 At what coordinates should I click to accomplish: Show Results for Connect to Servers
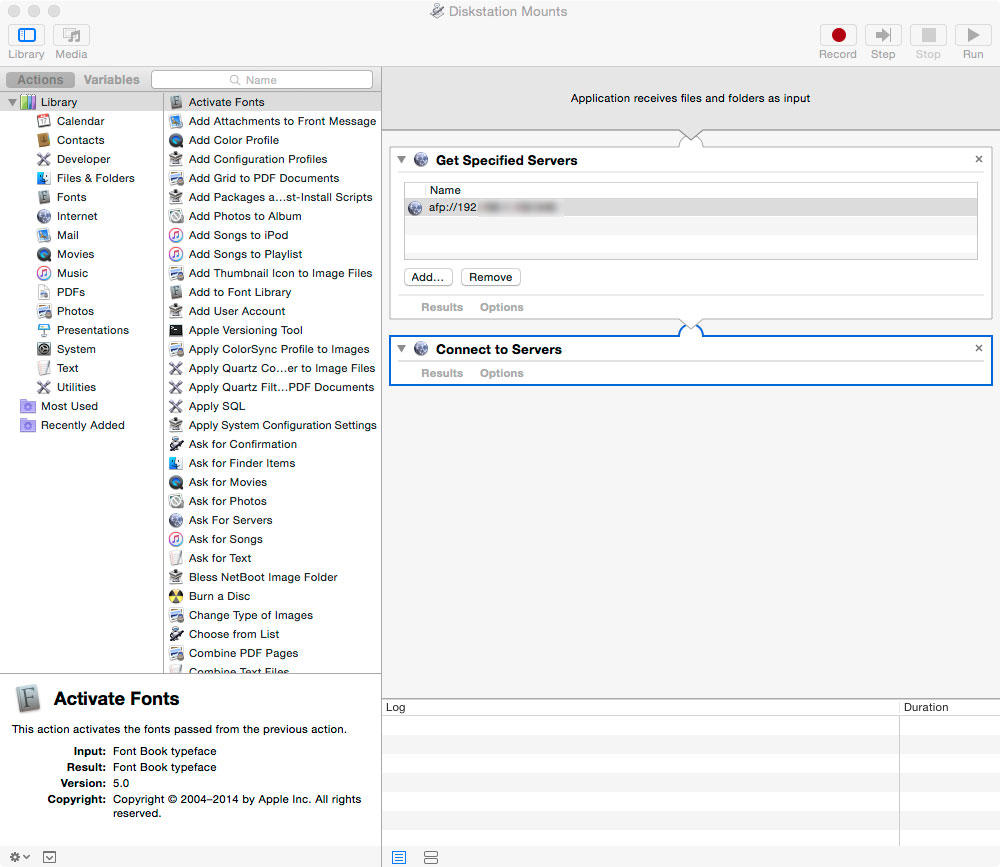(442, 373)
